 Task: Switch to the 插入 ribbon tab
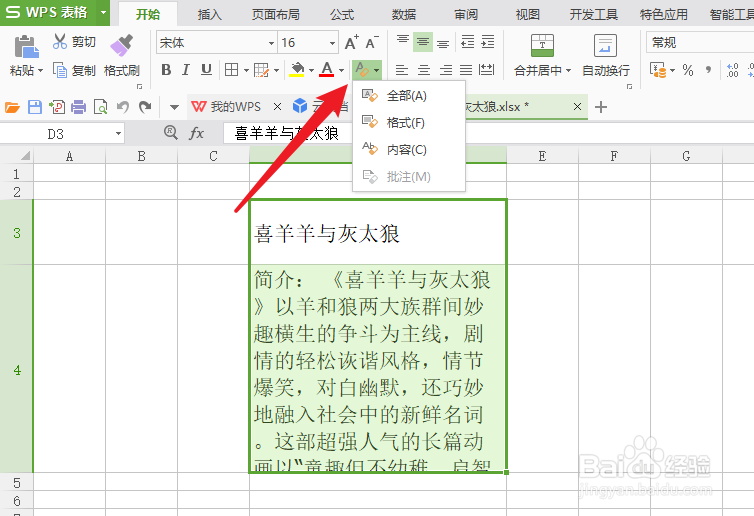tap(210, 14)
